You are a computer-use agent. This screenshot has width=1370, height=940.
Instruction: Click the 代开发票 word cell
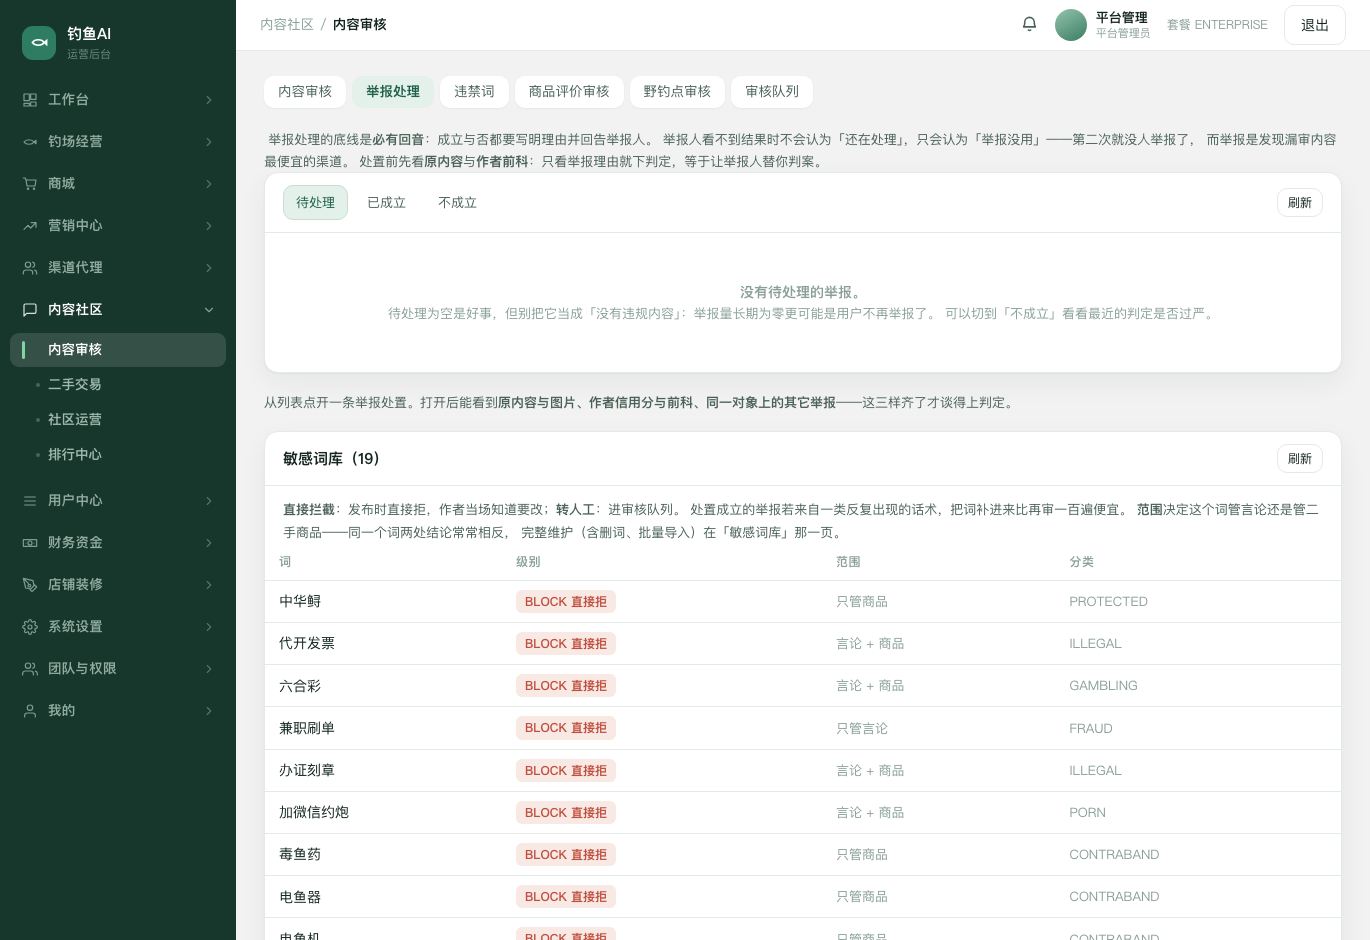(x=307, y=644)
